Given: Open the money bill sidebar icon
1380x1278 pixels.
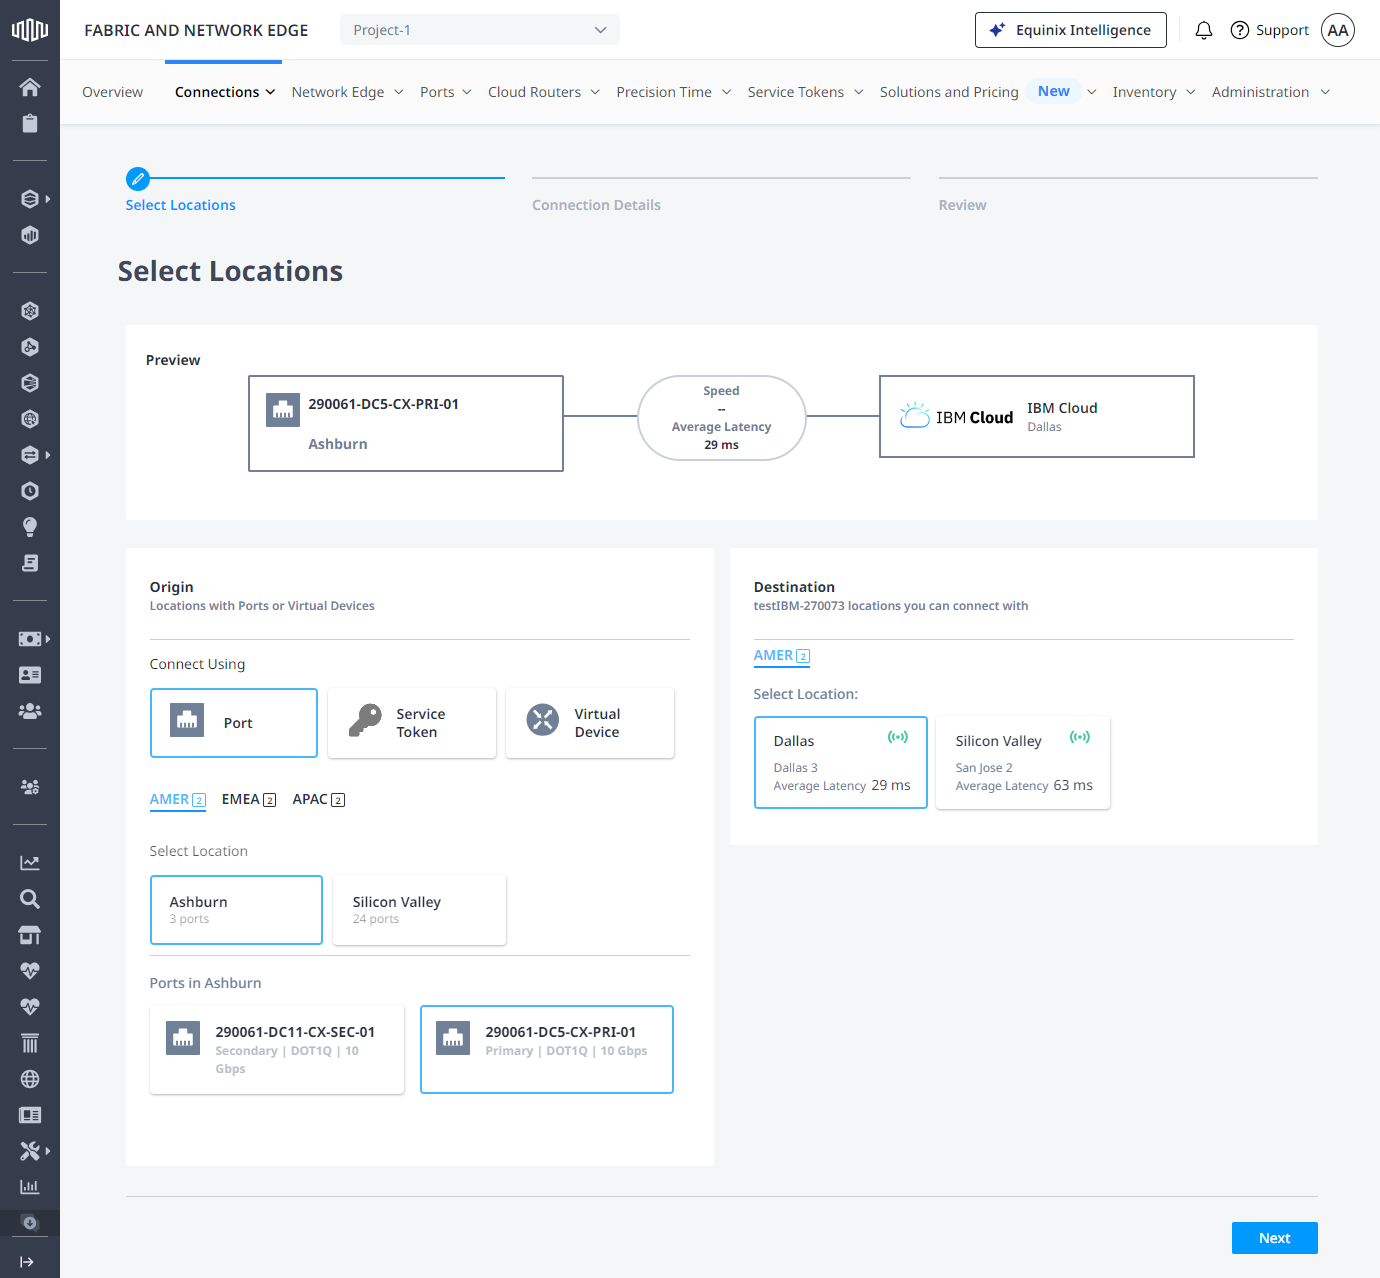Looking at the screenshot, I should 30,639.
